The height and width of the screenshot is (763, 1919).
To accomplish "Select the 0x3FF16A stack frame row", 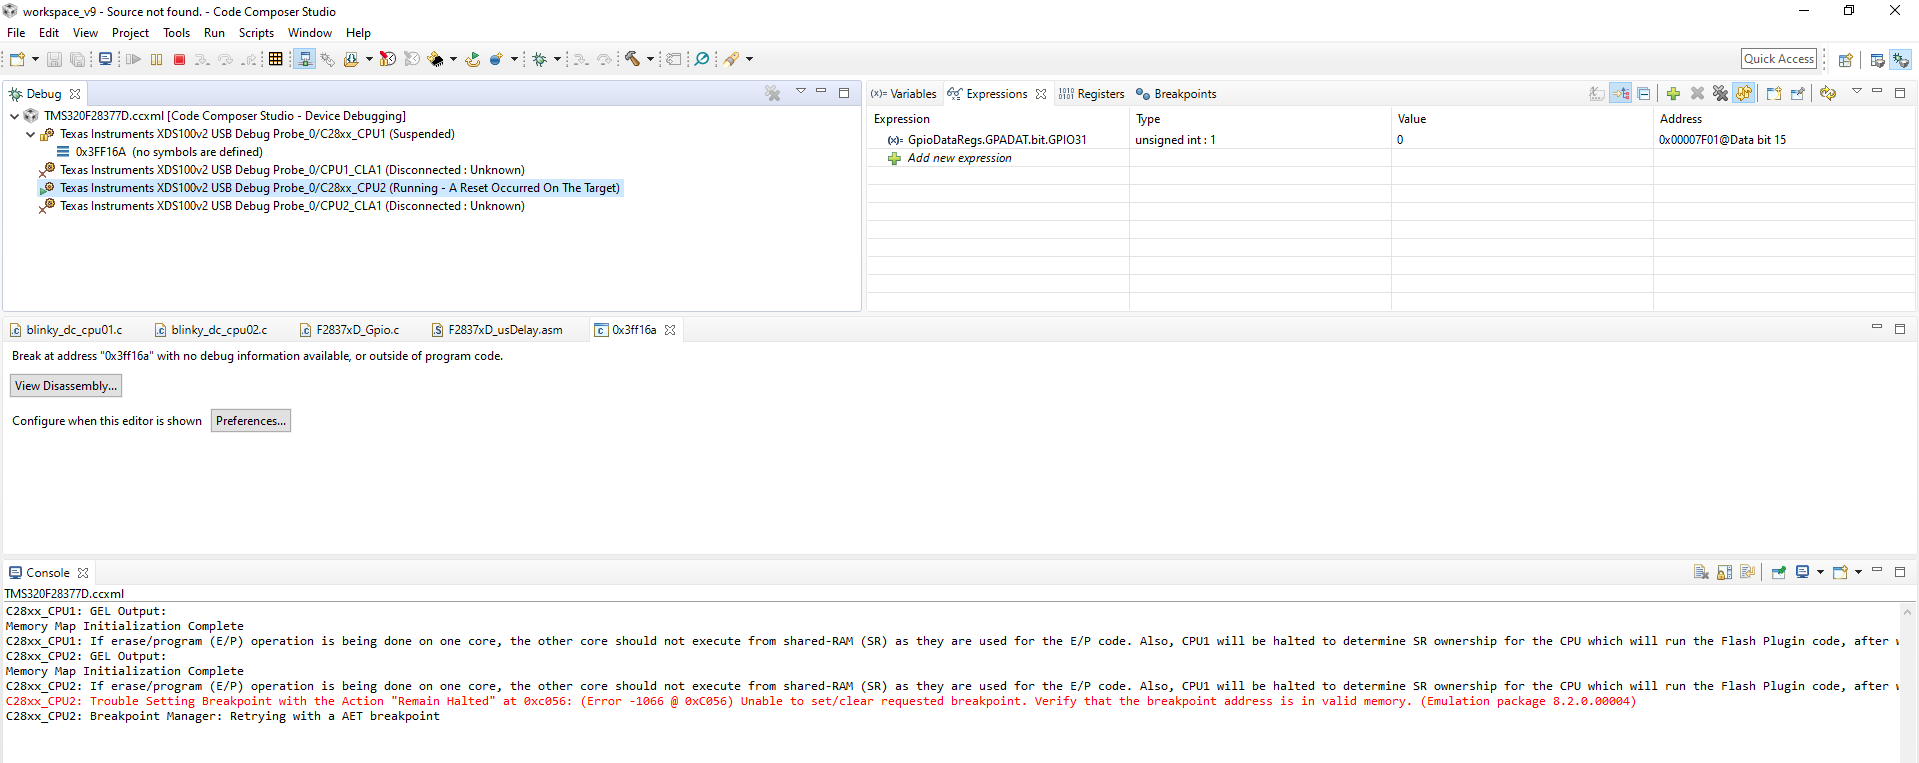I will pos(160,152).
